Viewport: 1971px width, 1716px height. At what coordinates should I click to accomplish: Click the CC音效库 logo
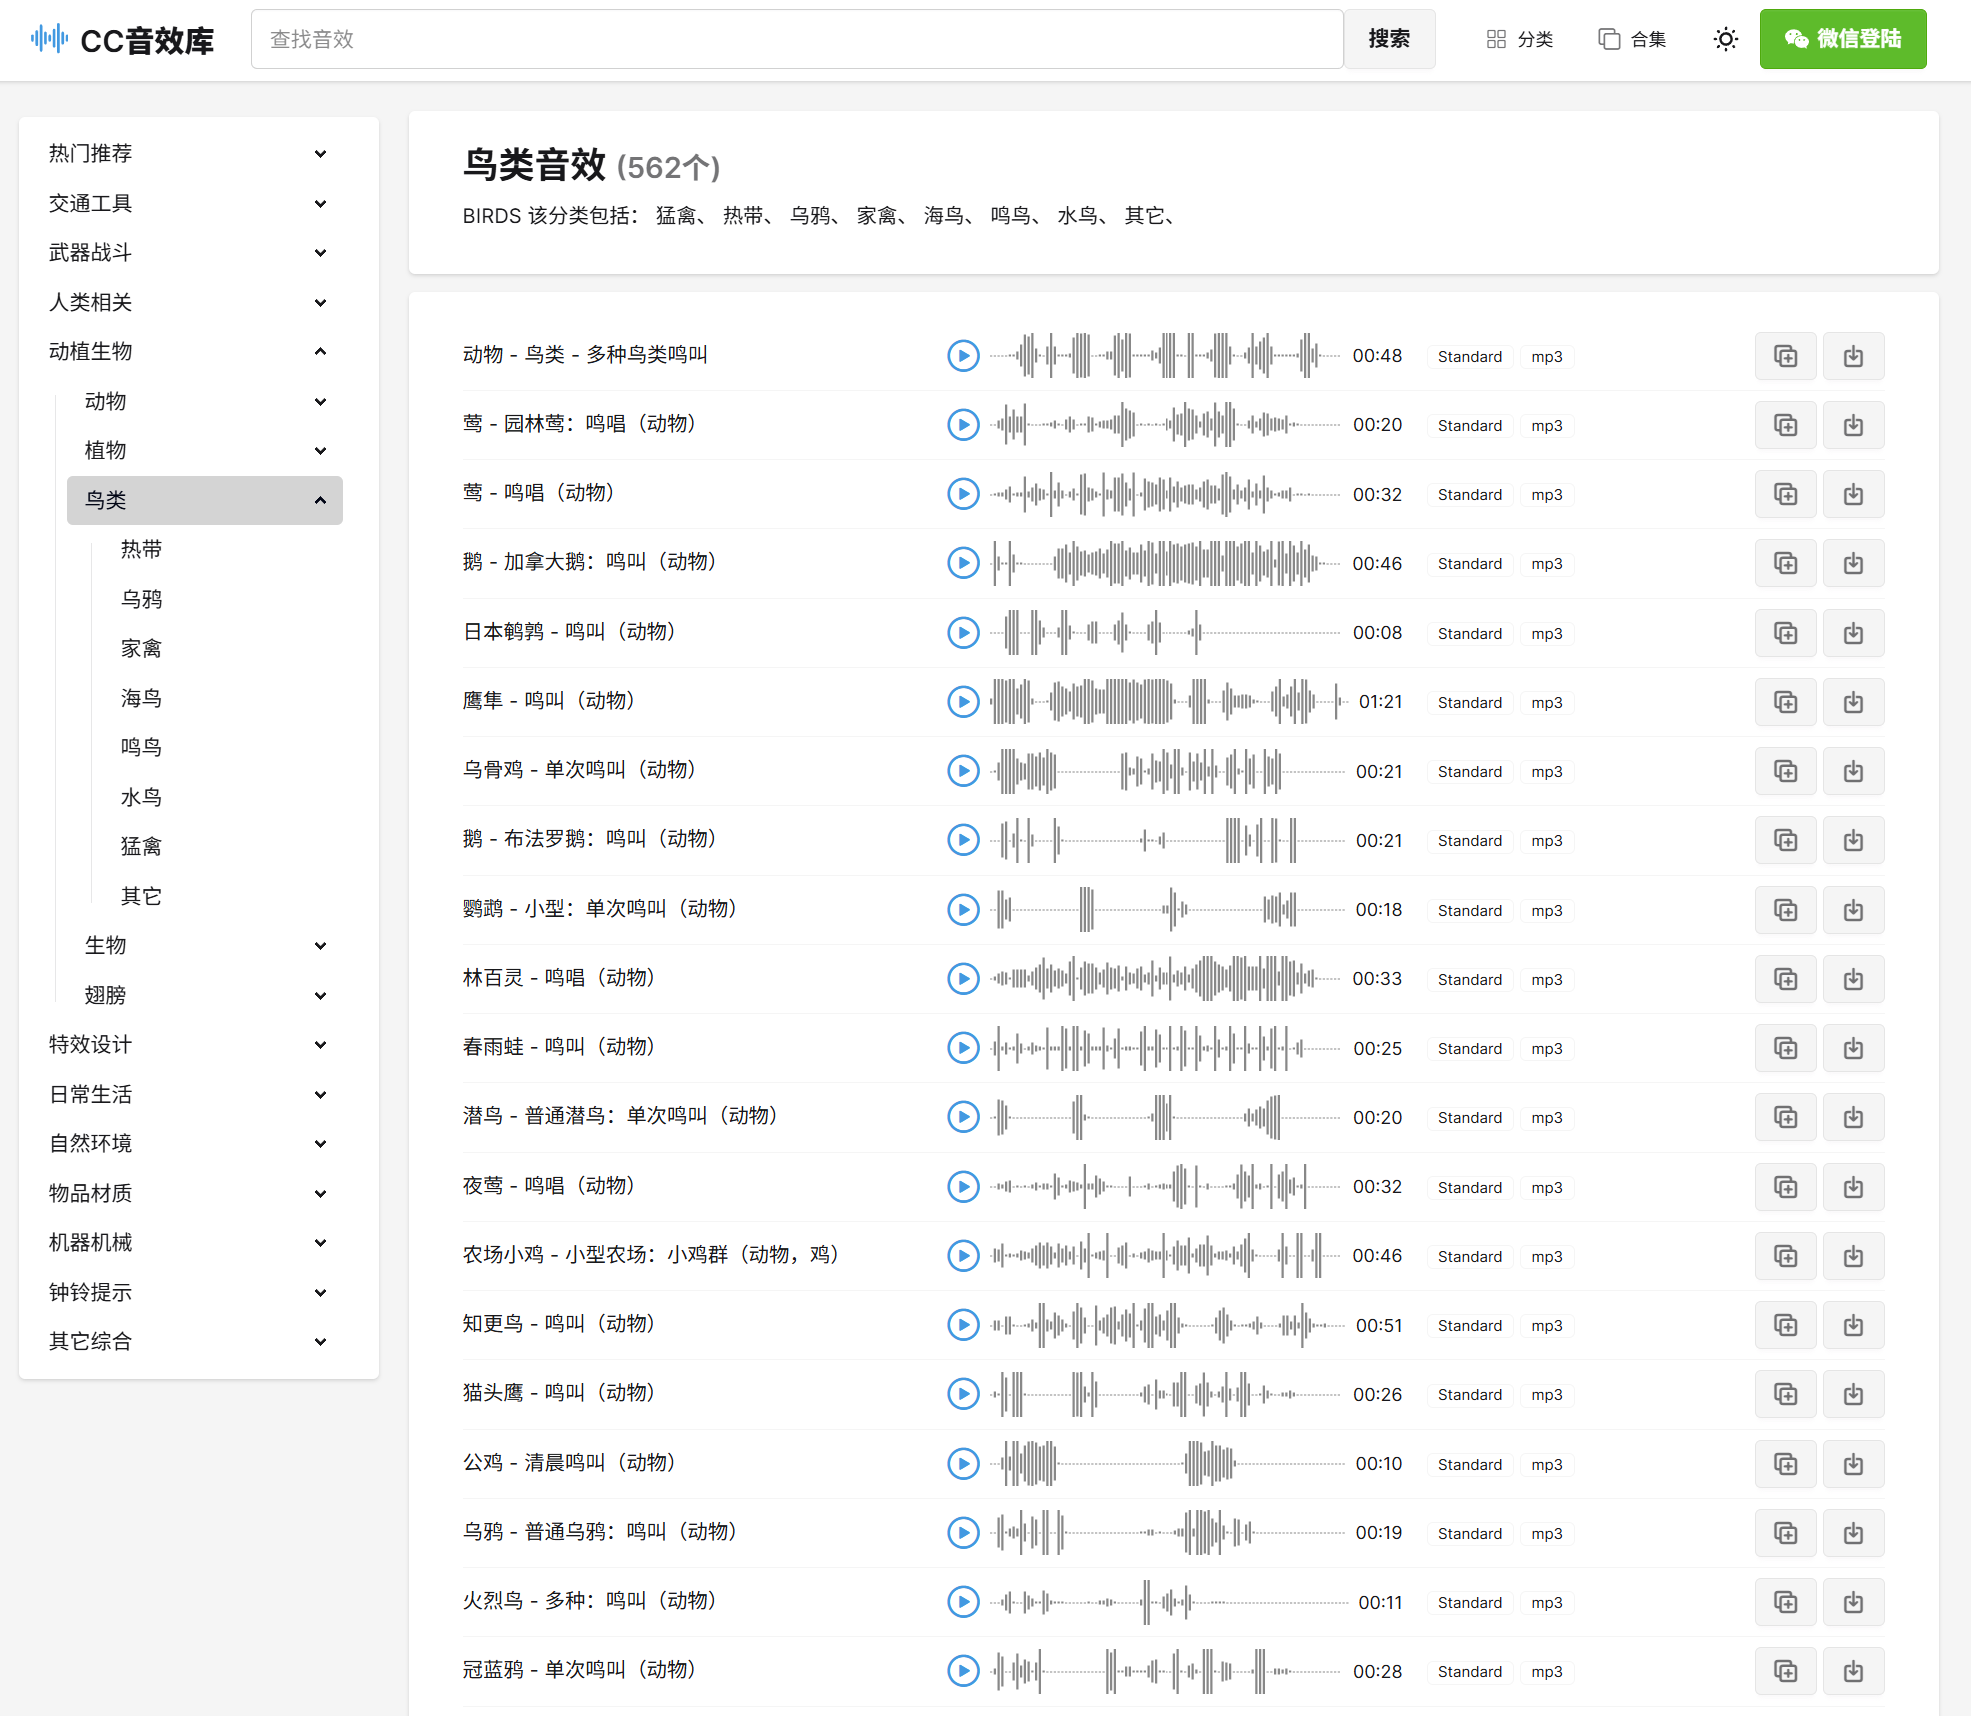123,40
